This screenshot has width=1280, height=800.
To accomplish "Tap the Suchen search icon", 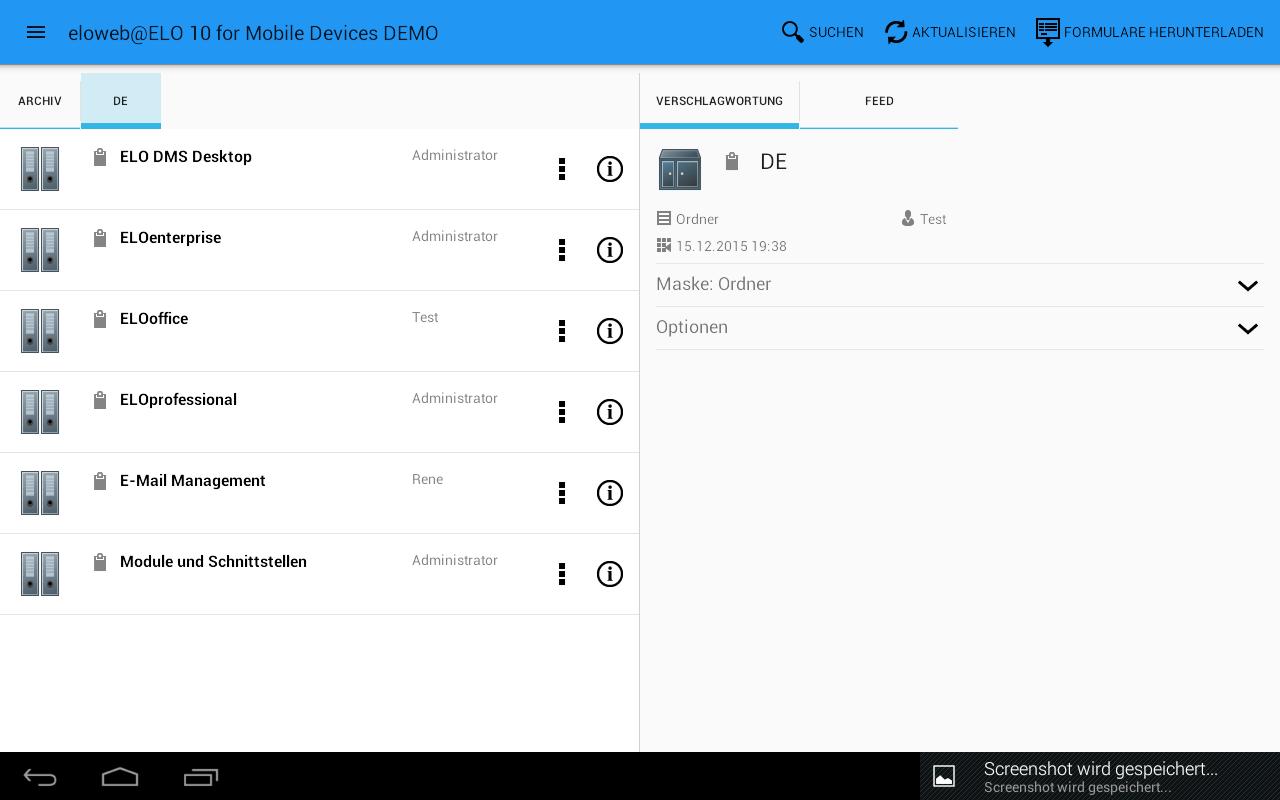I will point(793,32).
